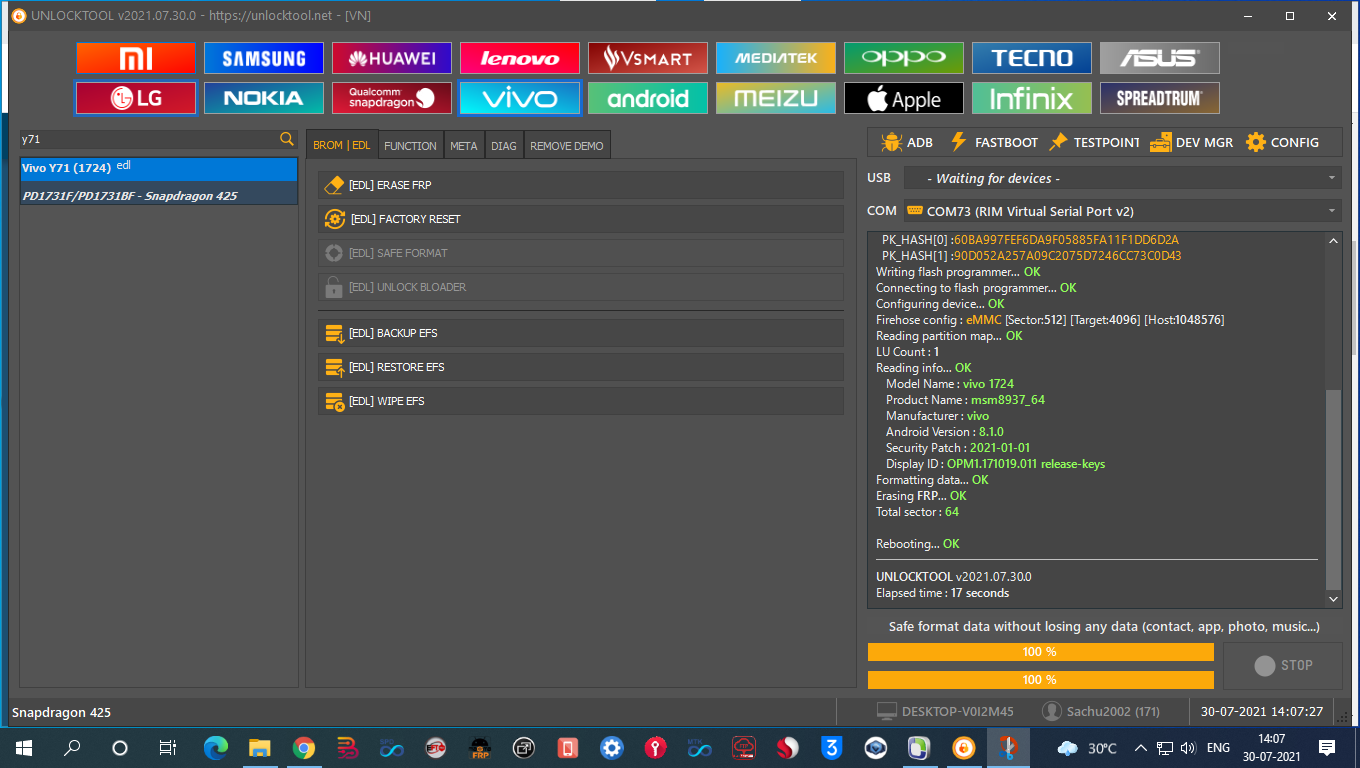Open Microsoft Edge from the taskbar
This screenshot has width=1360, height=768.
point(216,747)
